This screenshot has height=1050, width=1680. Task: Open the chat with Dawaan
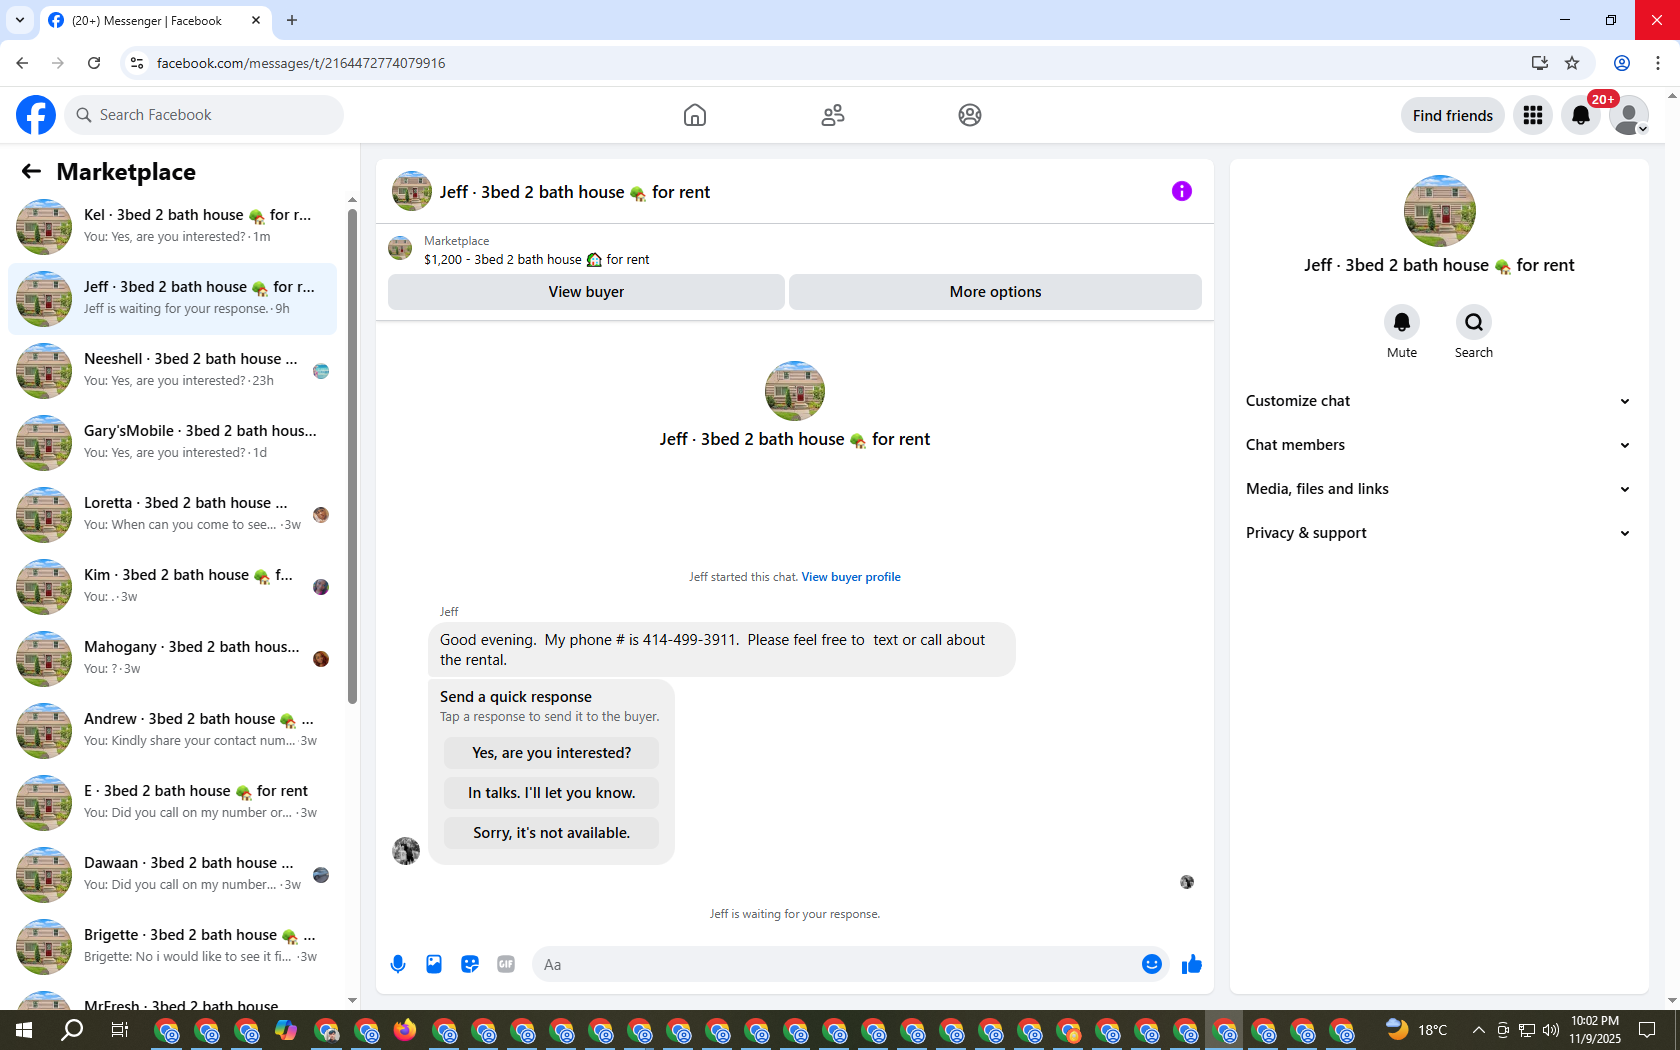172,874
